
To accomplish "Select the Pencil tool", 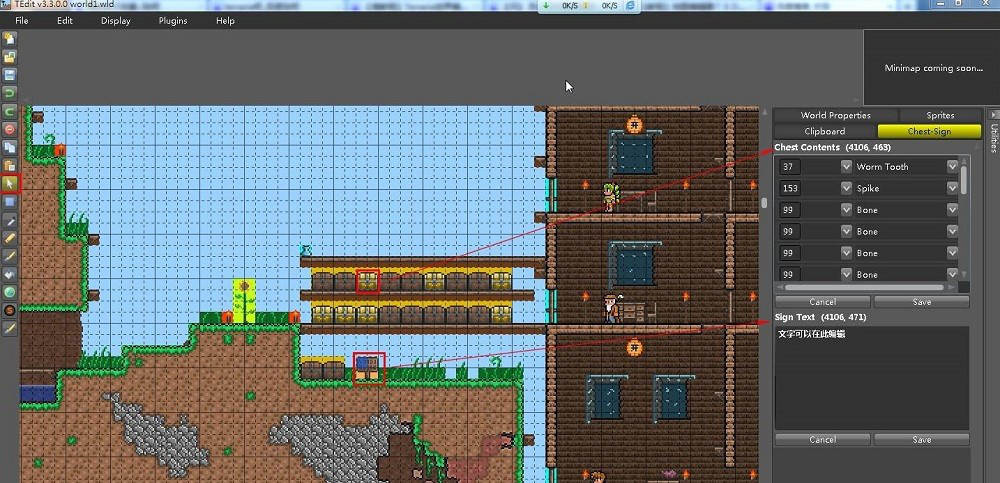I will tap(10, 238).
